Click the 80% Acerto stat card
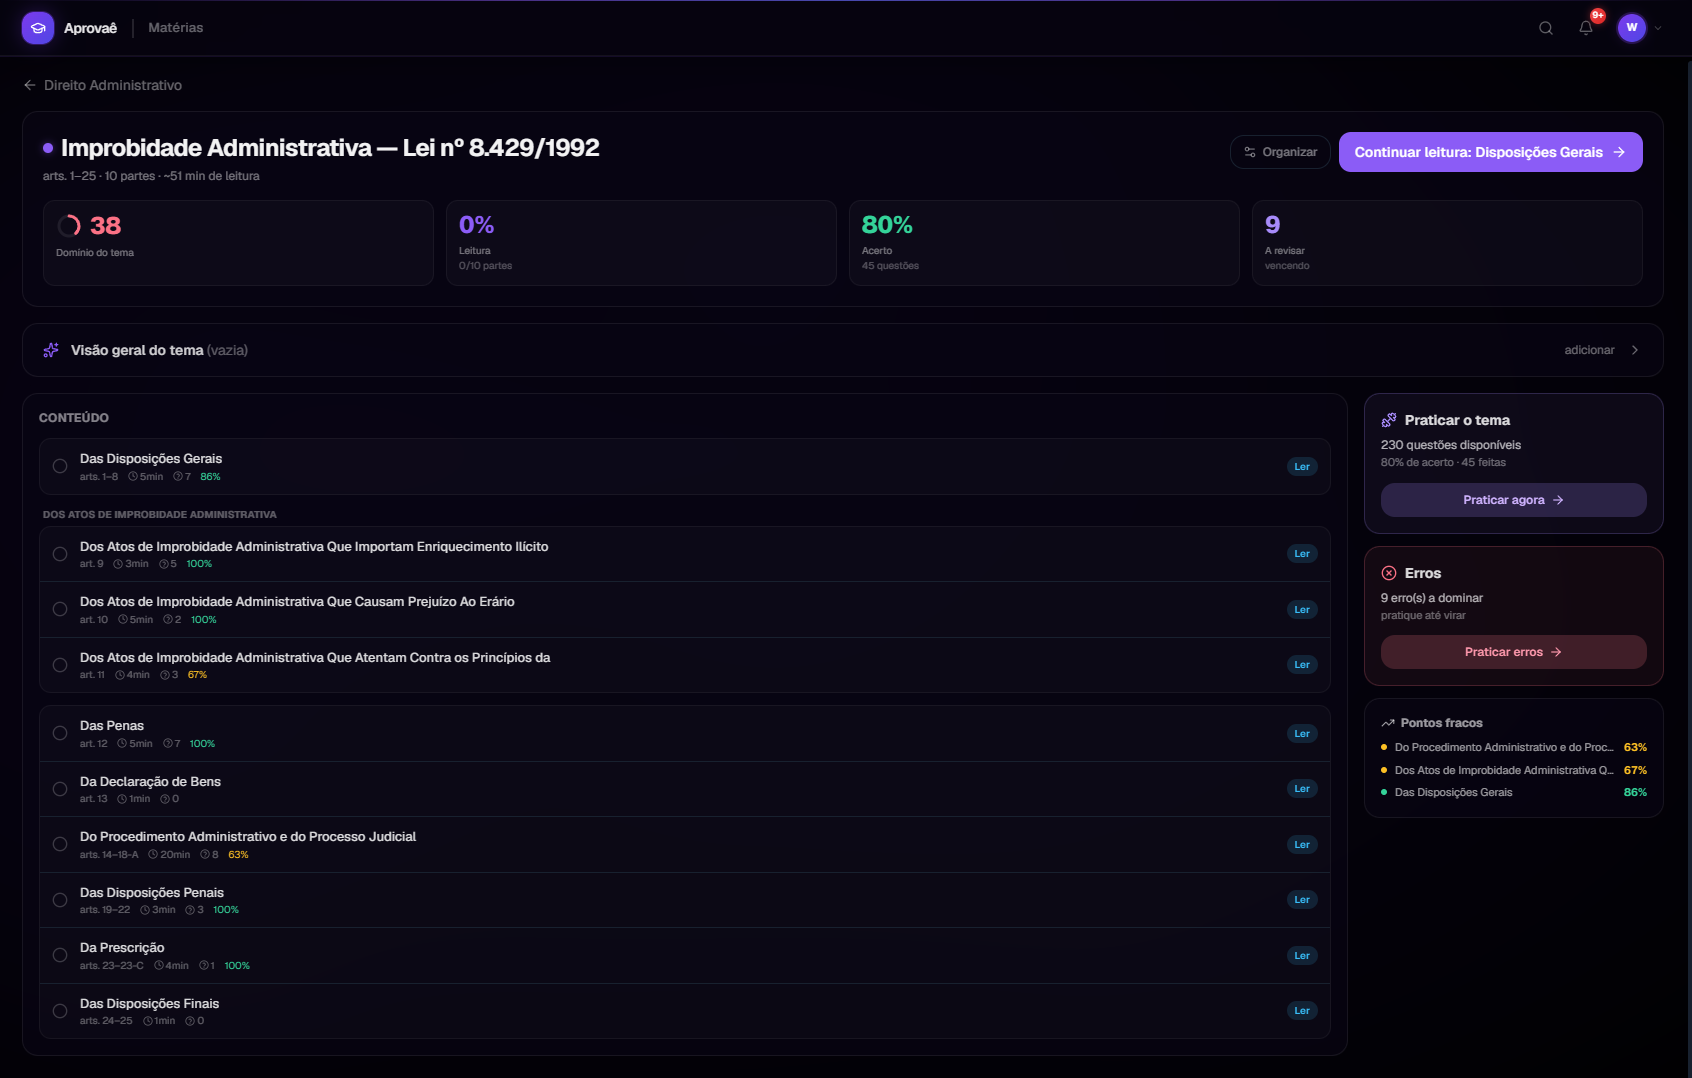 click(1044, 243)
